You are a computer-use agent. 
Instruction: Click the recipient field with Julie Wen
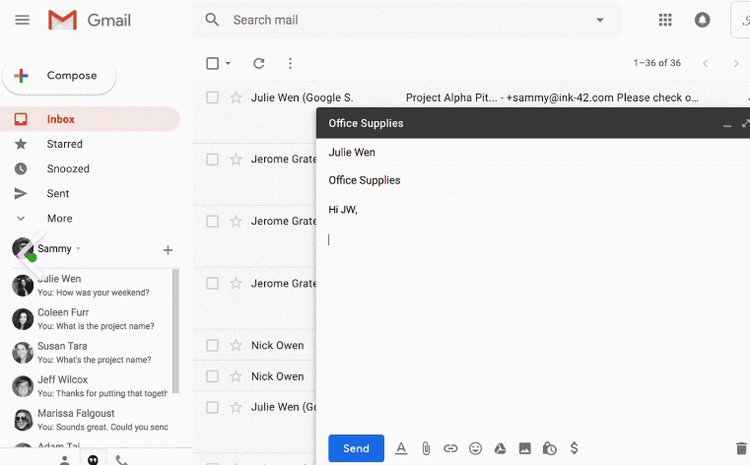539,153
